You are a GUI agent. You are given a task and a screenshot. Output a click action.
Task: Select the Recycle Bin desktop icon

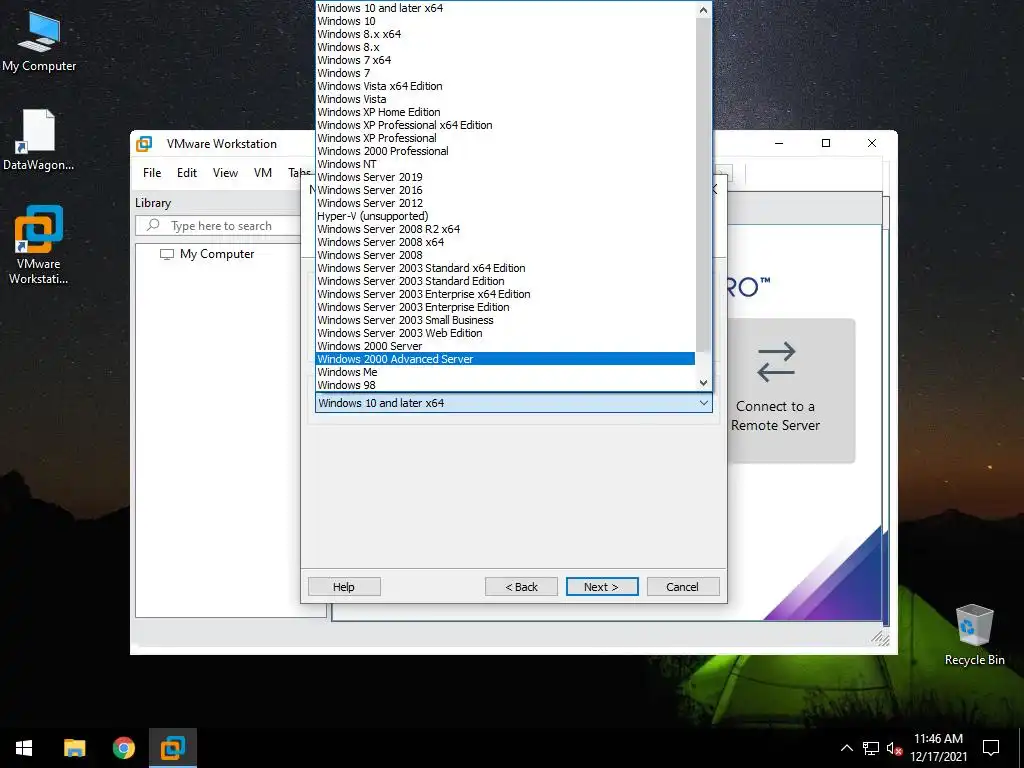[974, 635]
